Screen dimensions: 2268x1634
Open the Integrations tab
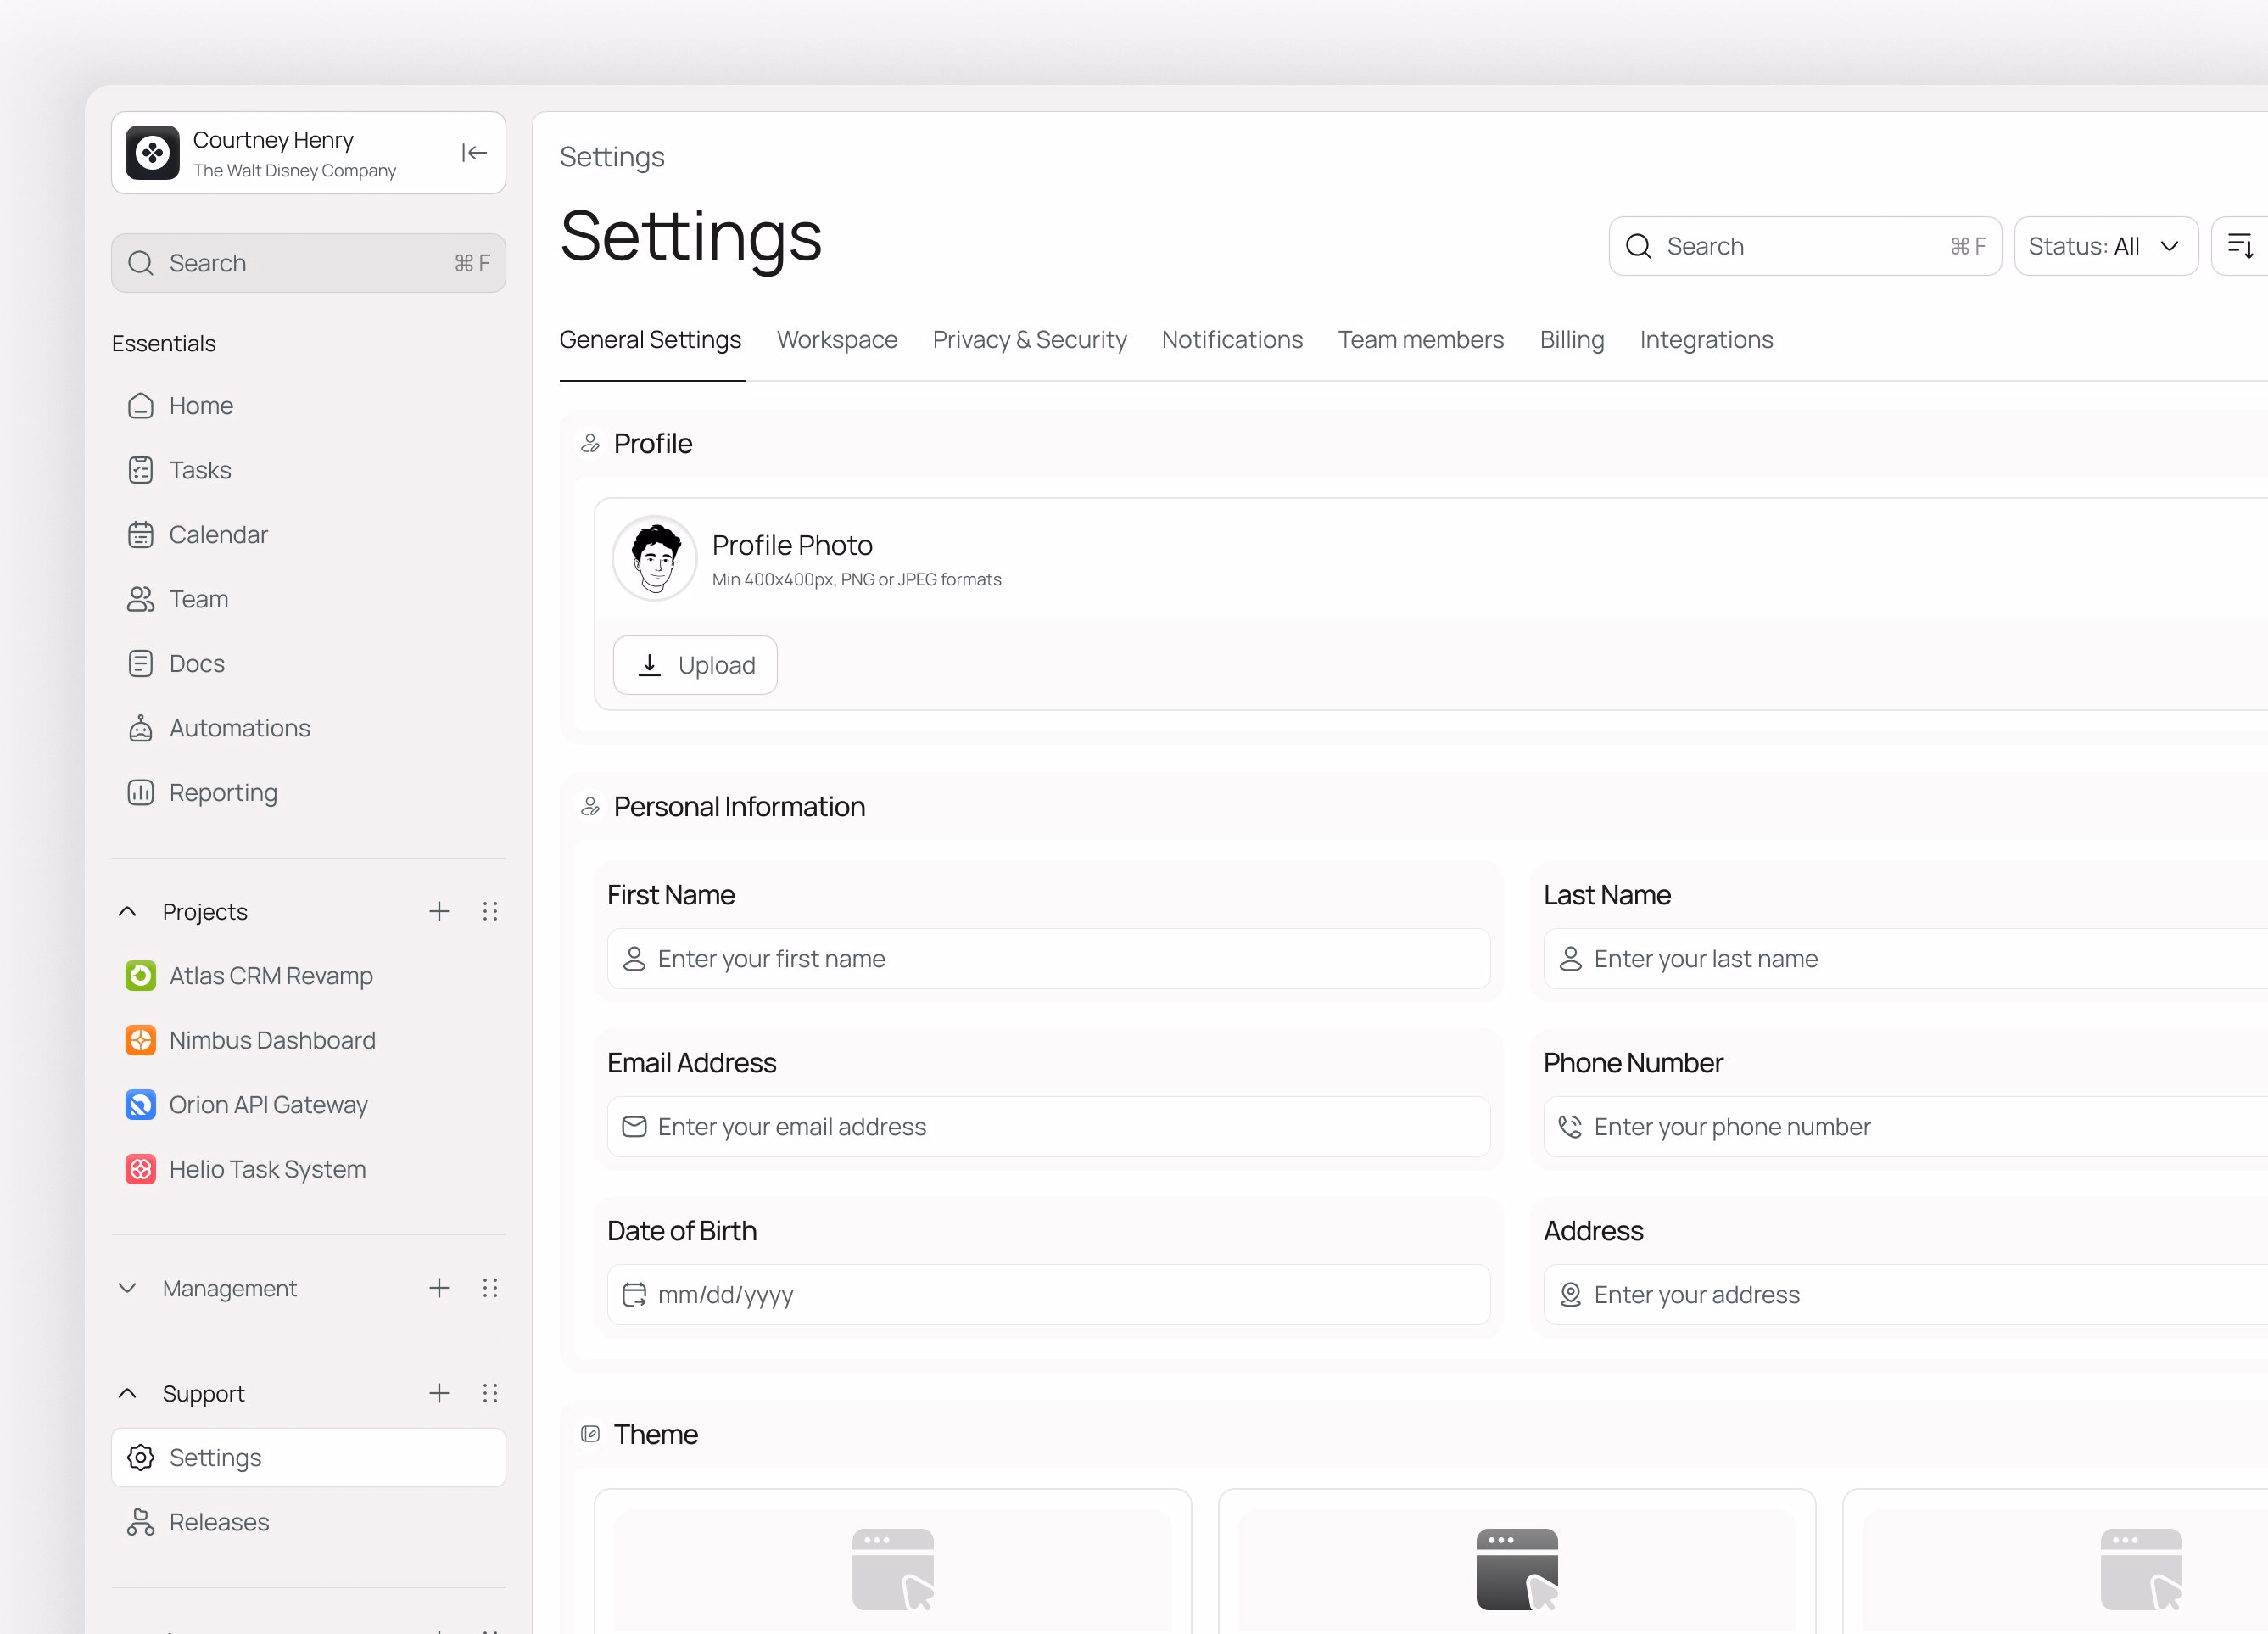[x=1707, y=340]
